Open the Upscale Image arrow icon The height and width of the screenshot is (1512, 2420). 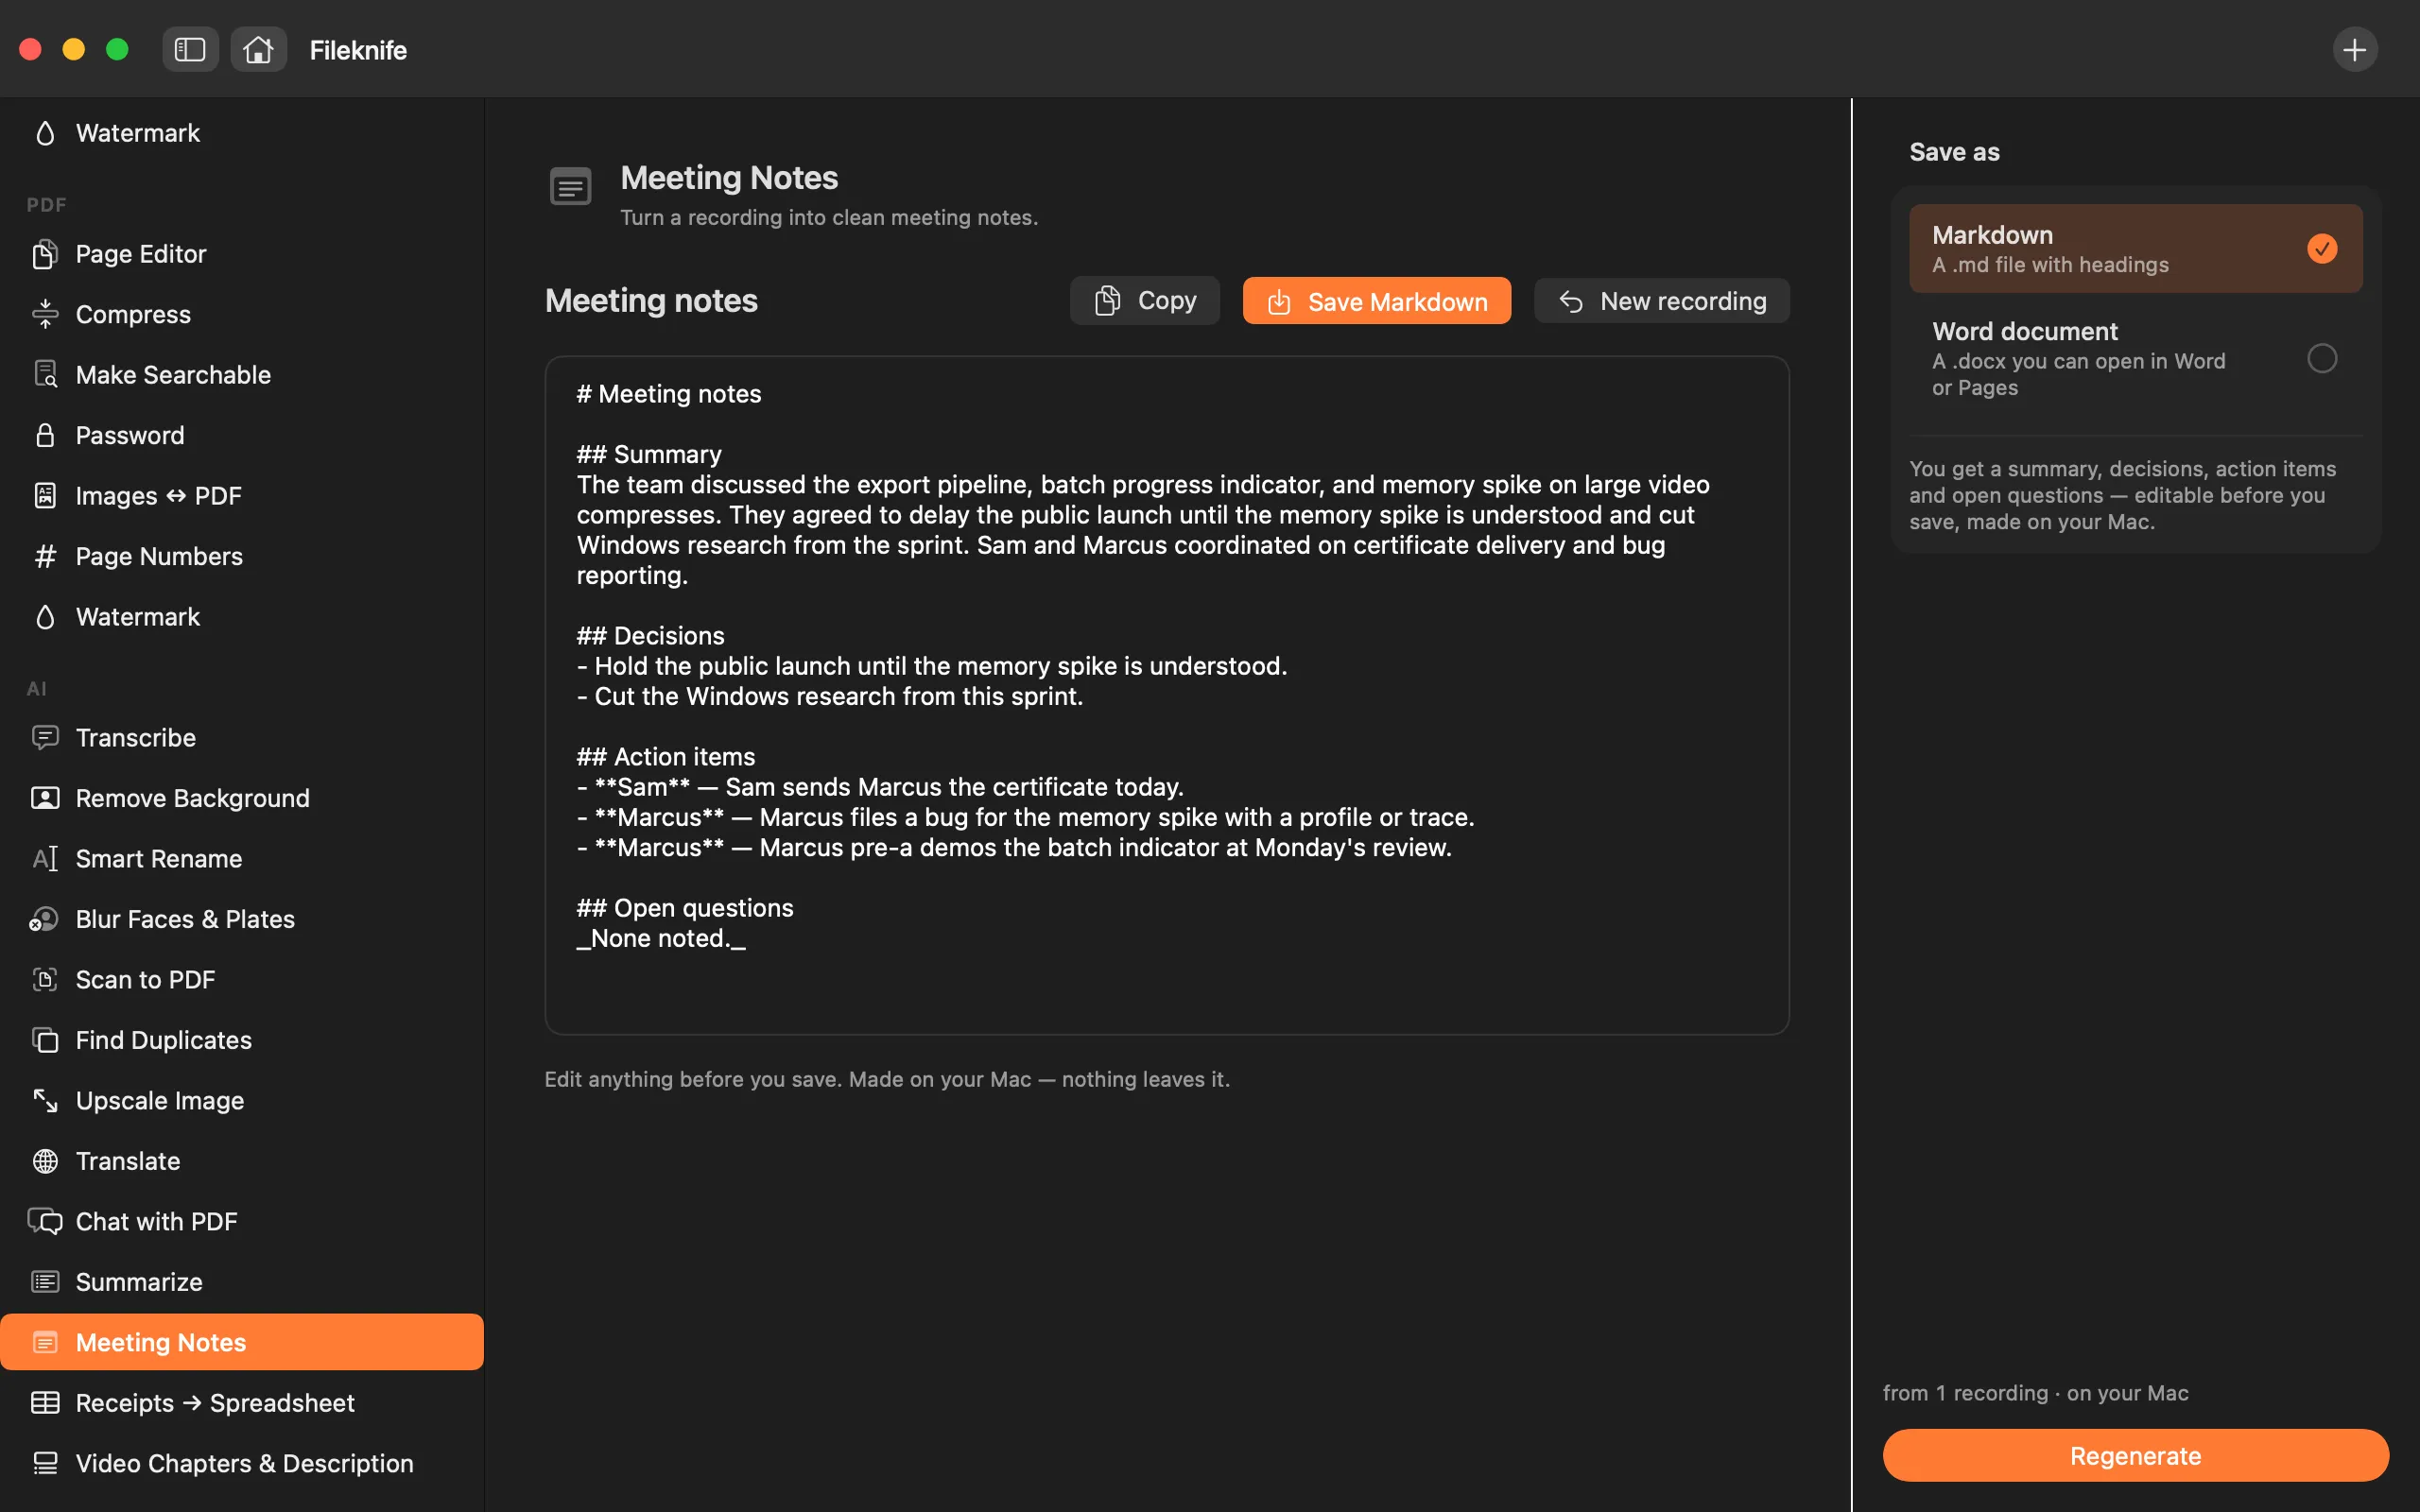45,1101
